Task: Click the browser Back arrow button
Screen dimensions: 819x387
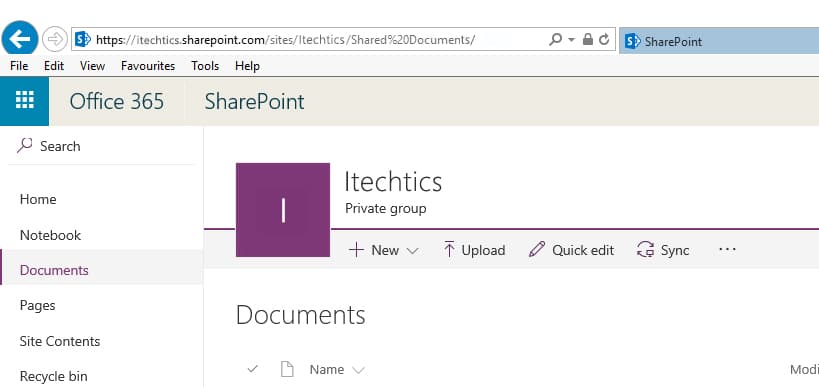Action: (20, 39)
